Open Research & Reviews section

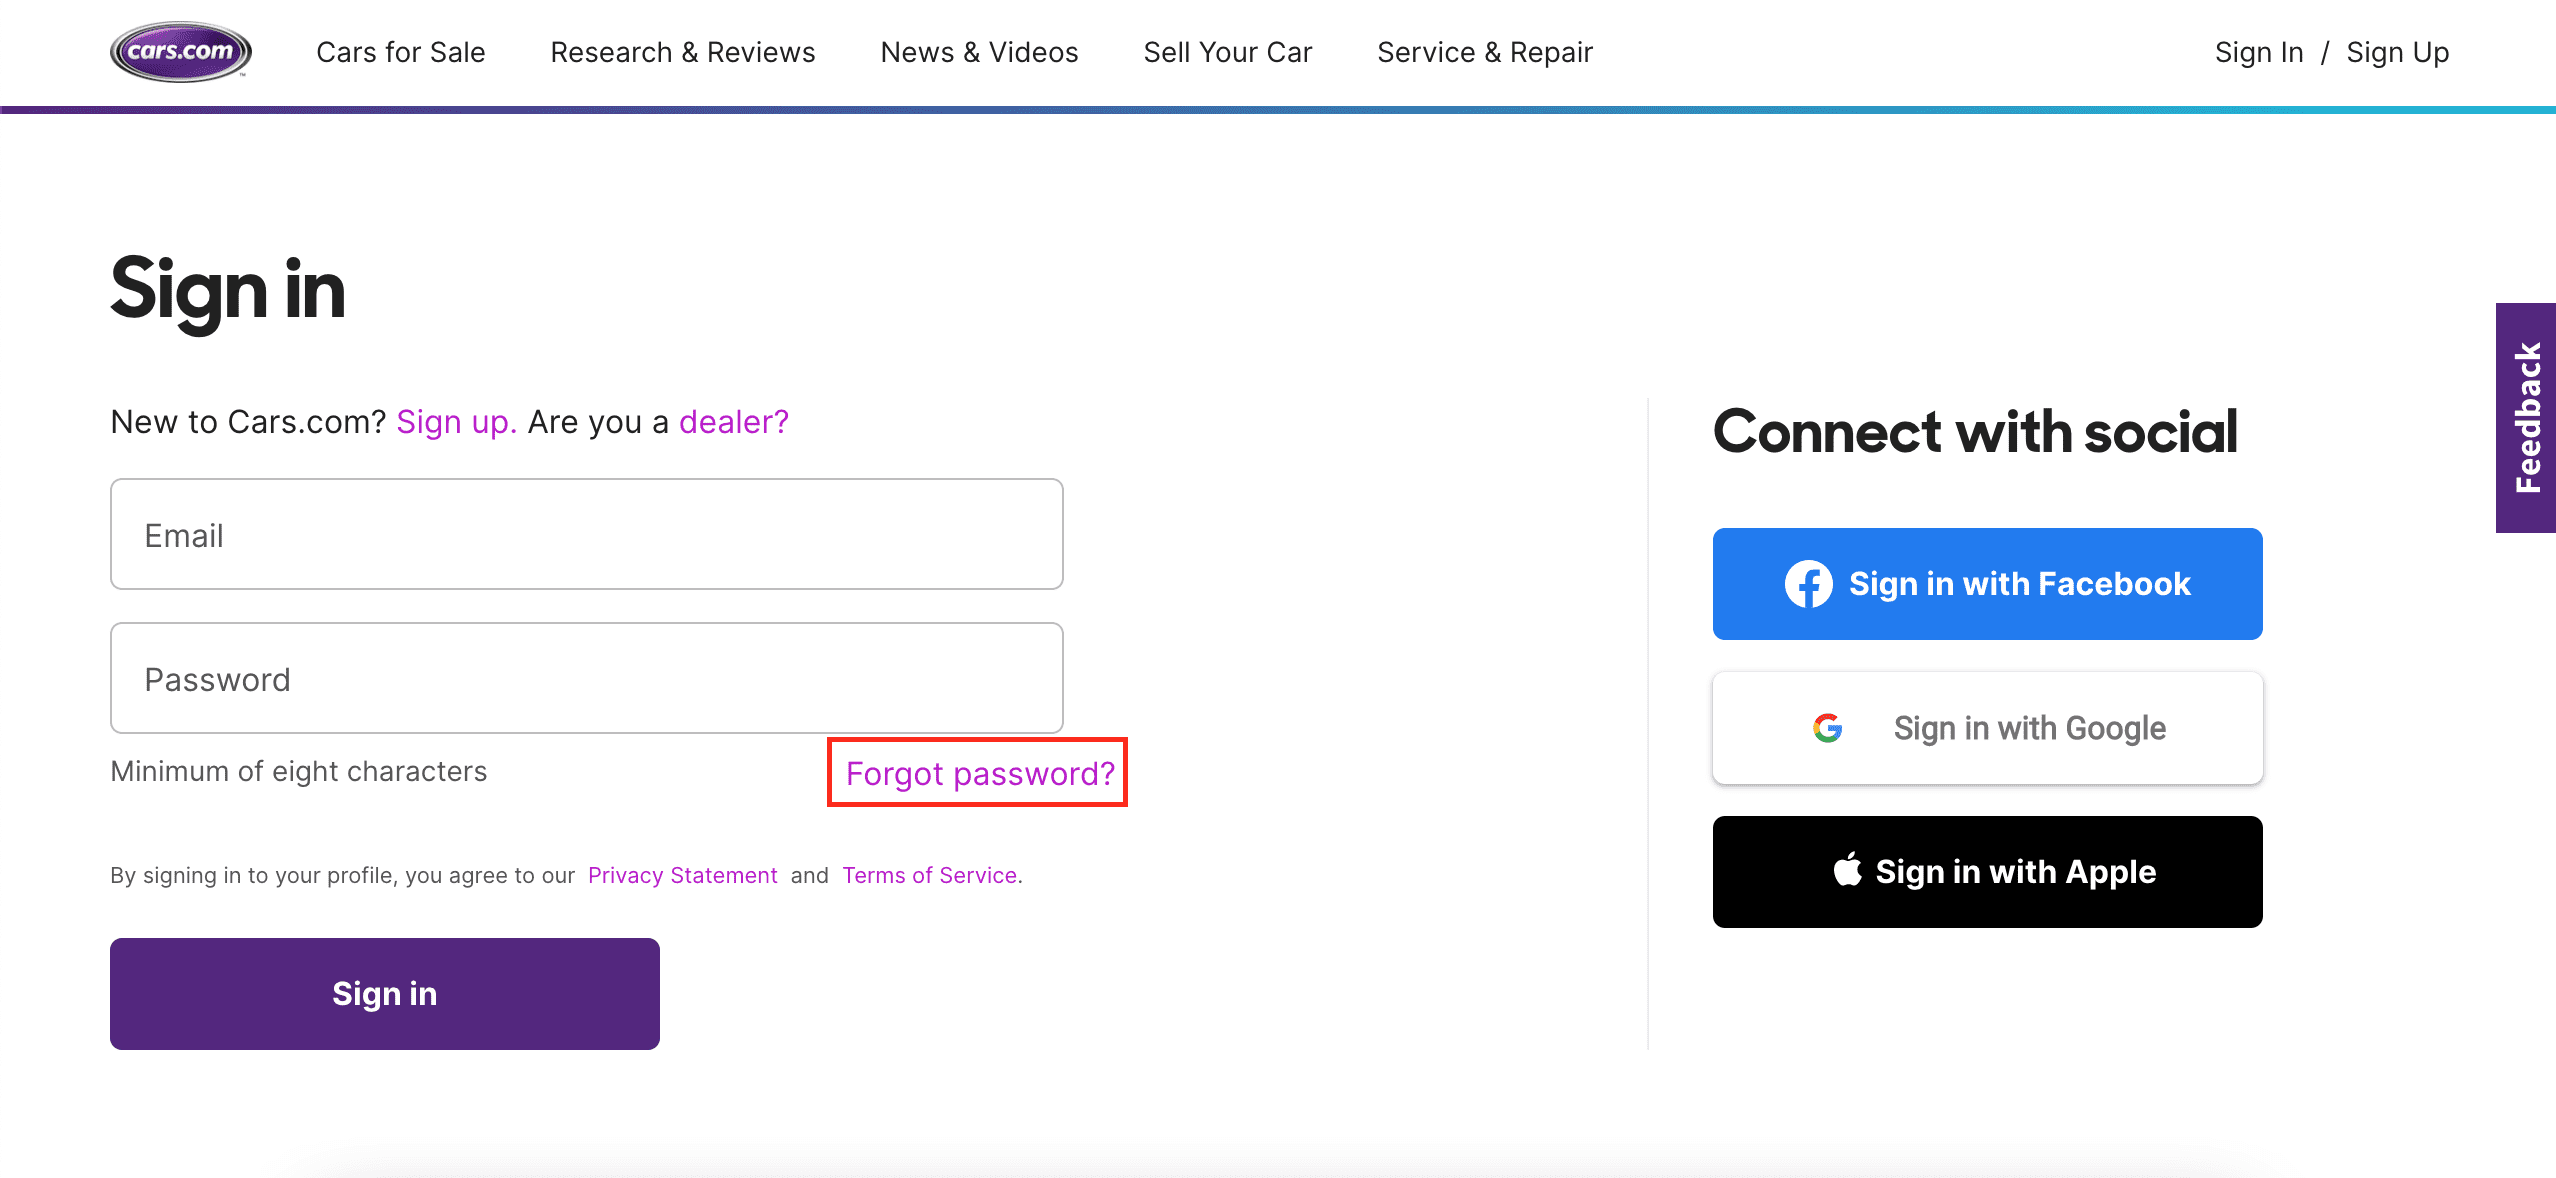(682, 52)
